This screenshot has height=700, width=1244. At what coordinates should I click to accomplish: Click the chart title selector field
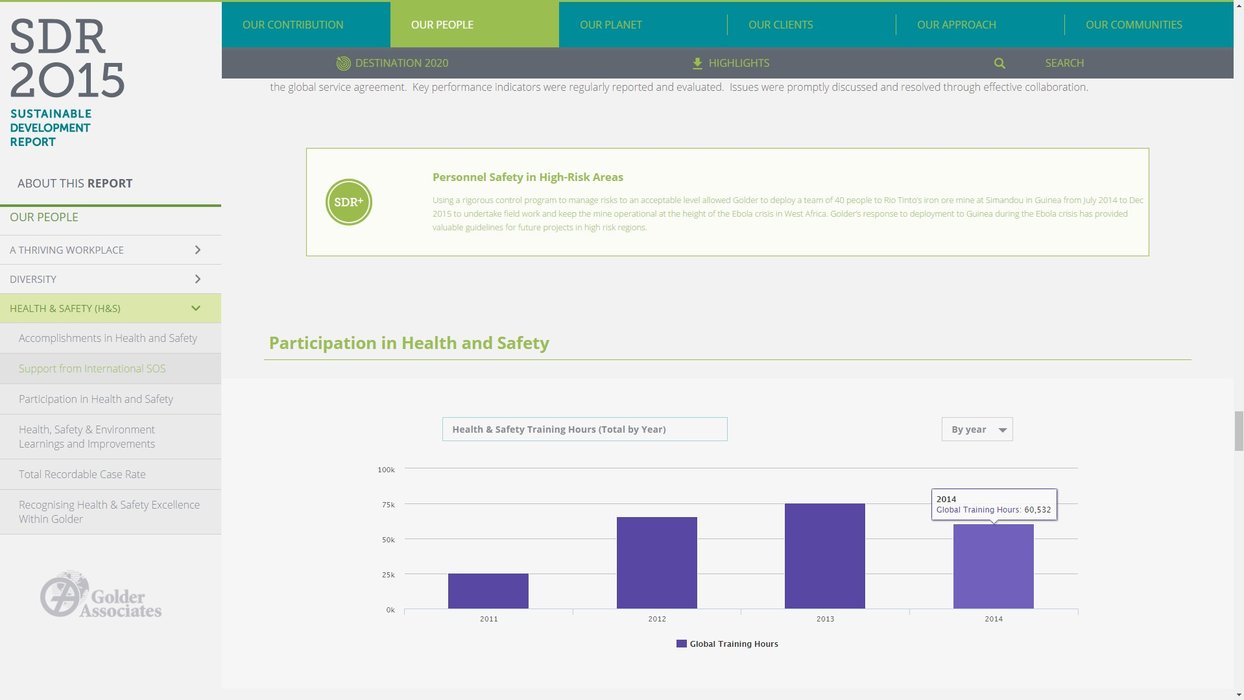coord(584,429)
